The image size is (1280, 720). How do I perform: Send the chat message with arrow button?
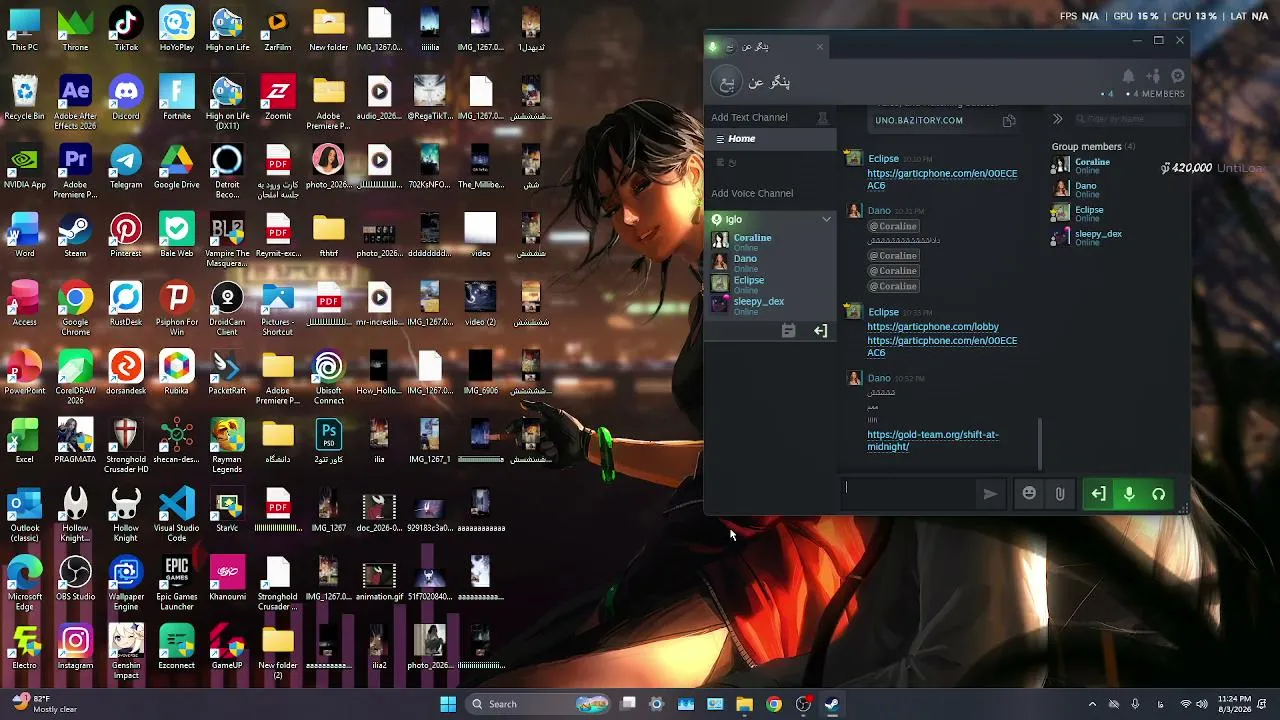click(990, 493)
